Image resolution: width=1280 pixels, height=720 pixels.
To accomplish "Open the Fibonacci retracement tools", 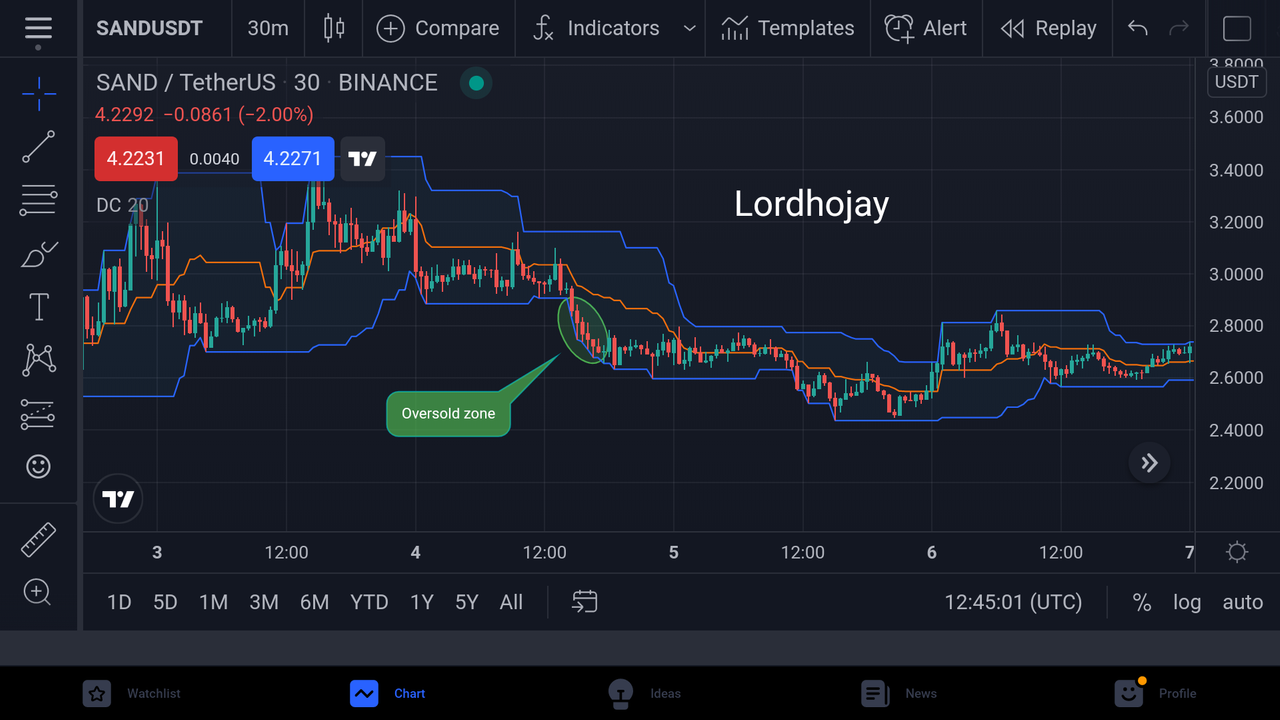I will (38, 200).
